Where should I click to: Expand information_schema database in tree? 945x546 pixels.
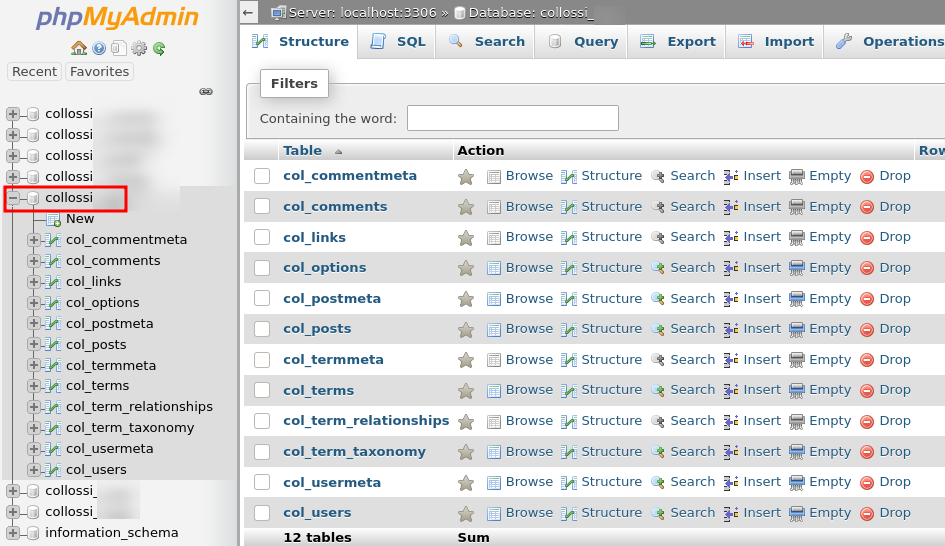13,533
